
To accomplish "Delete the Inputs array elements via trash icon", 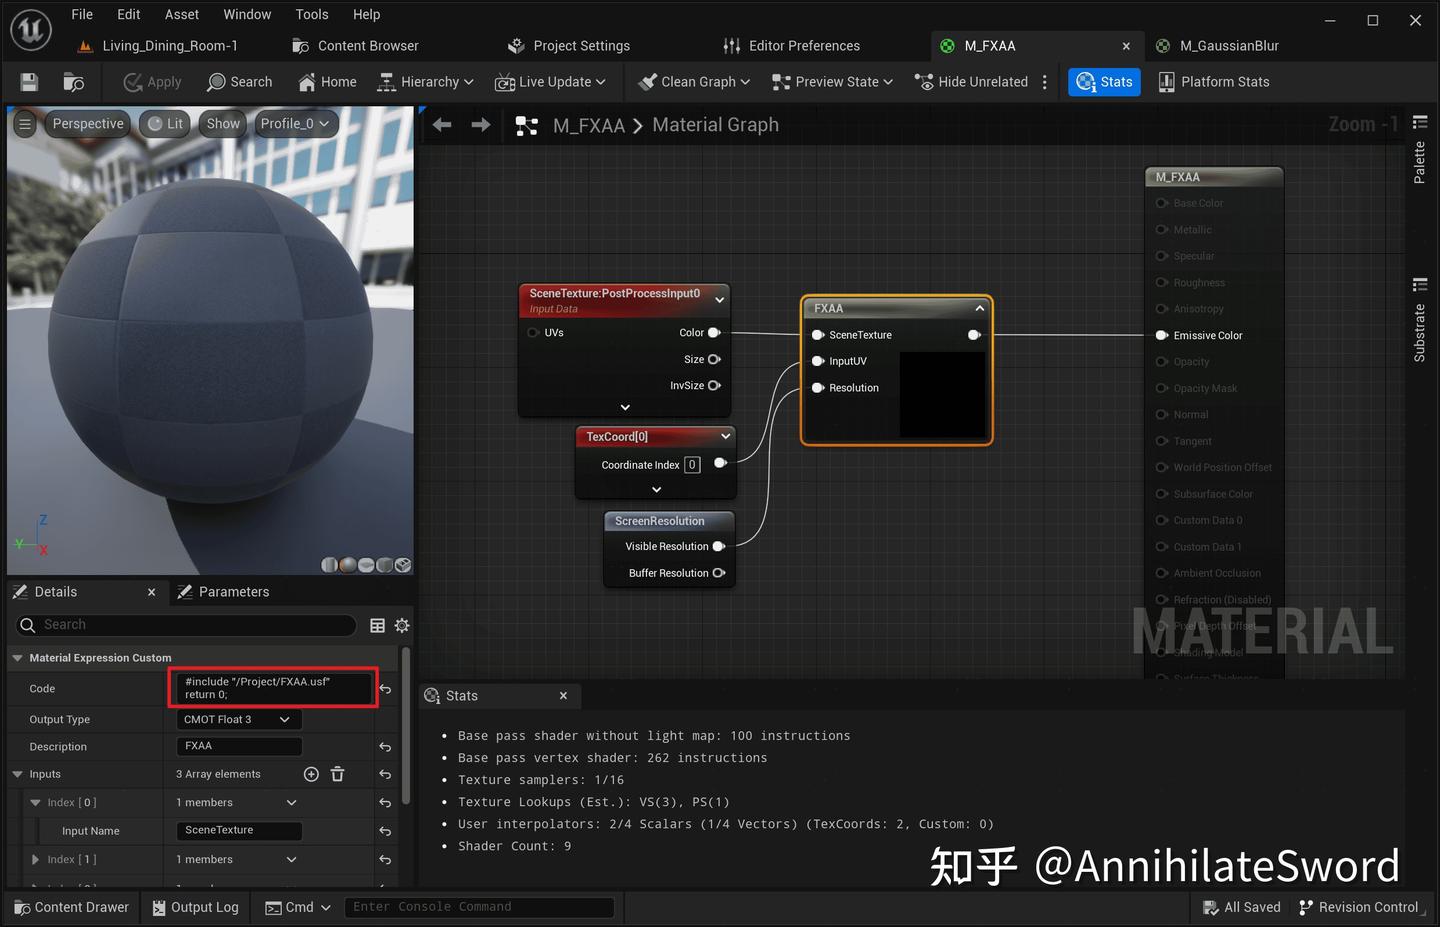I will [x=337, y=773].
